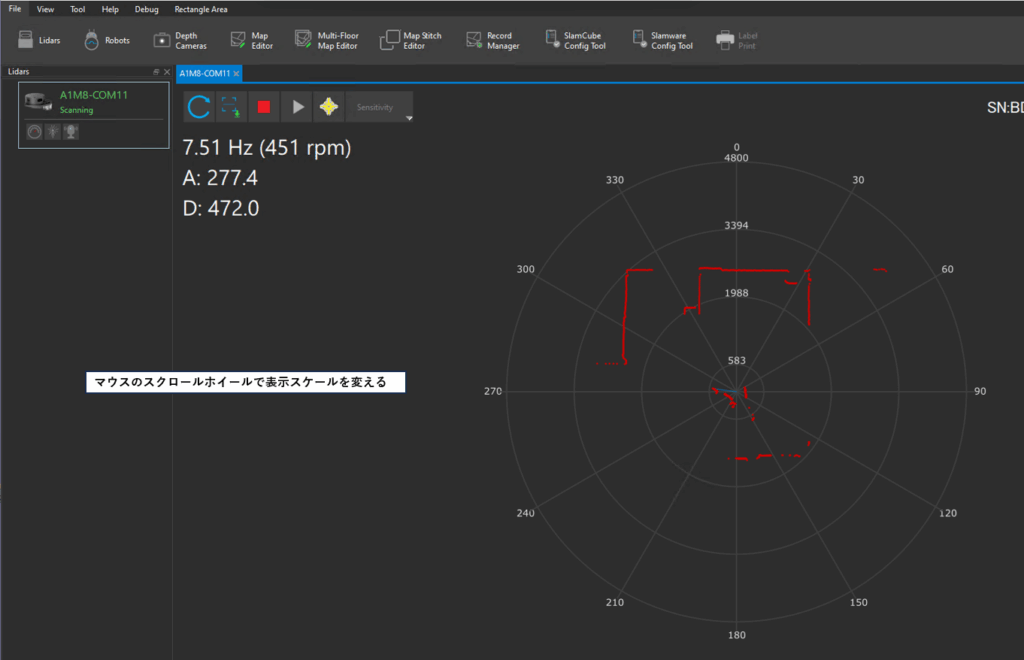Image resolution: width=1024 pixels, height=660 pixels.
Task: Click the blue circular restart scan icon
Action: [199, 107]
